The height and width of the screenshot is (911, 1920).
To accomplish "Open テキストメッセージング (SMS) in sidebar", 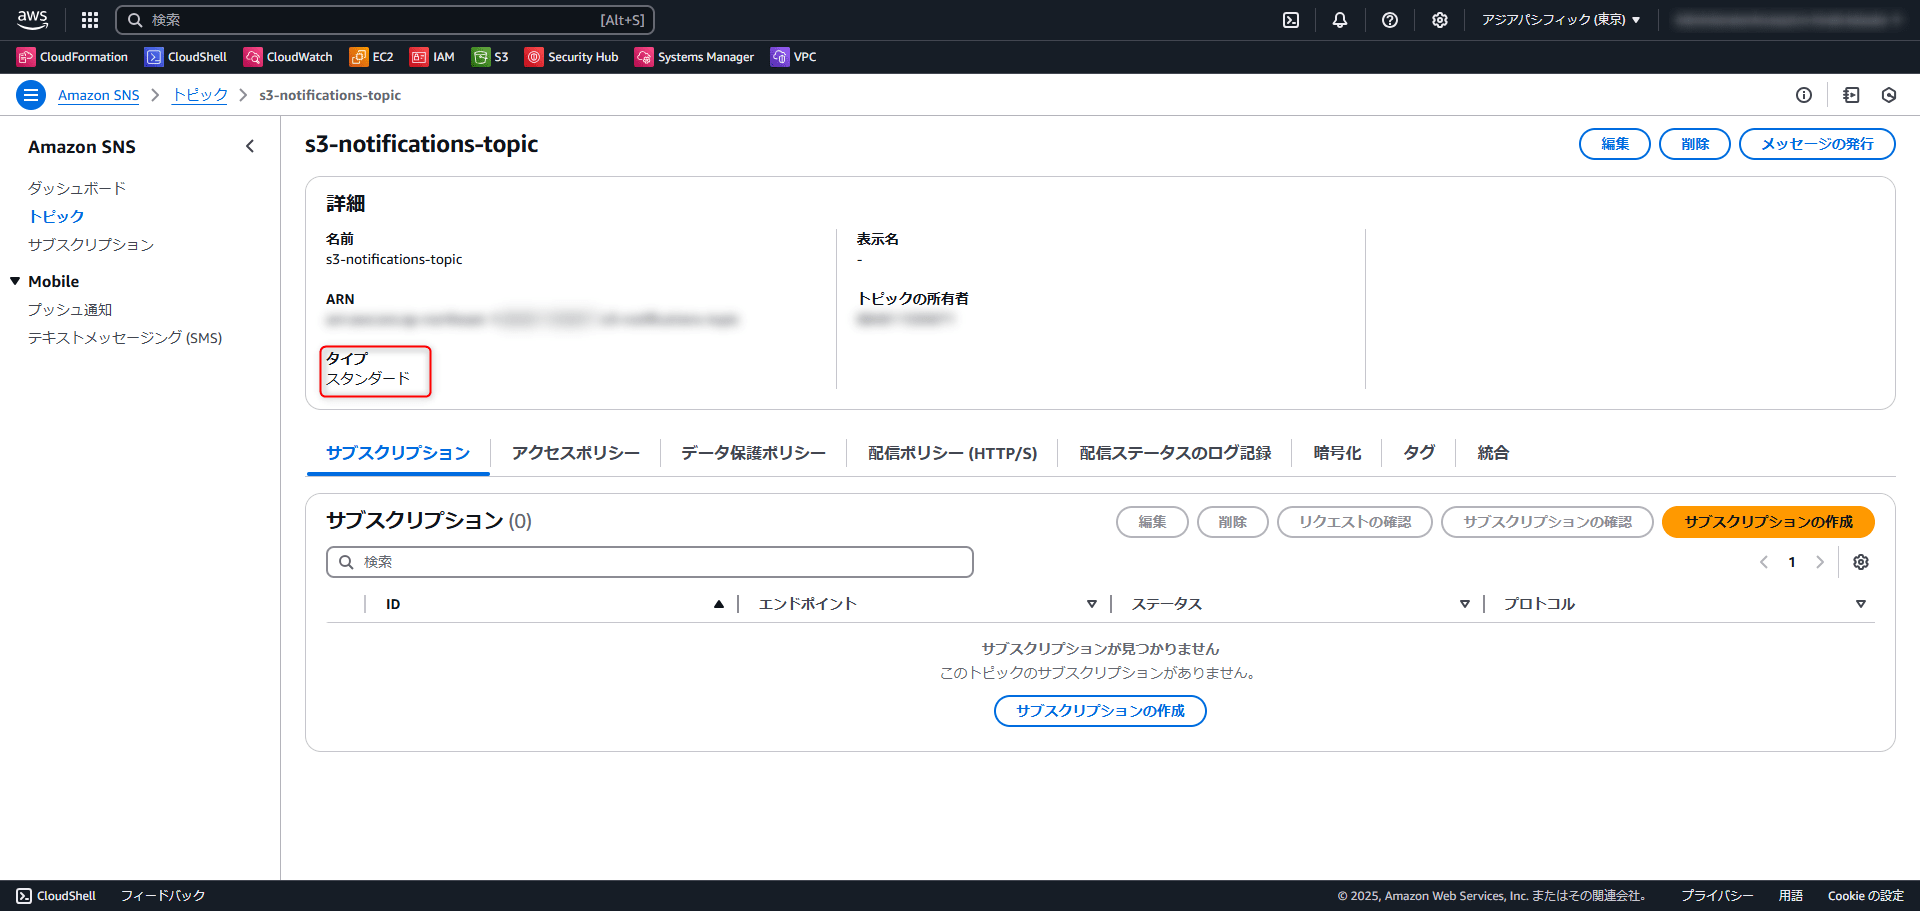I will (x=125, y=338).
